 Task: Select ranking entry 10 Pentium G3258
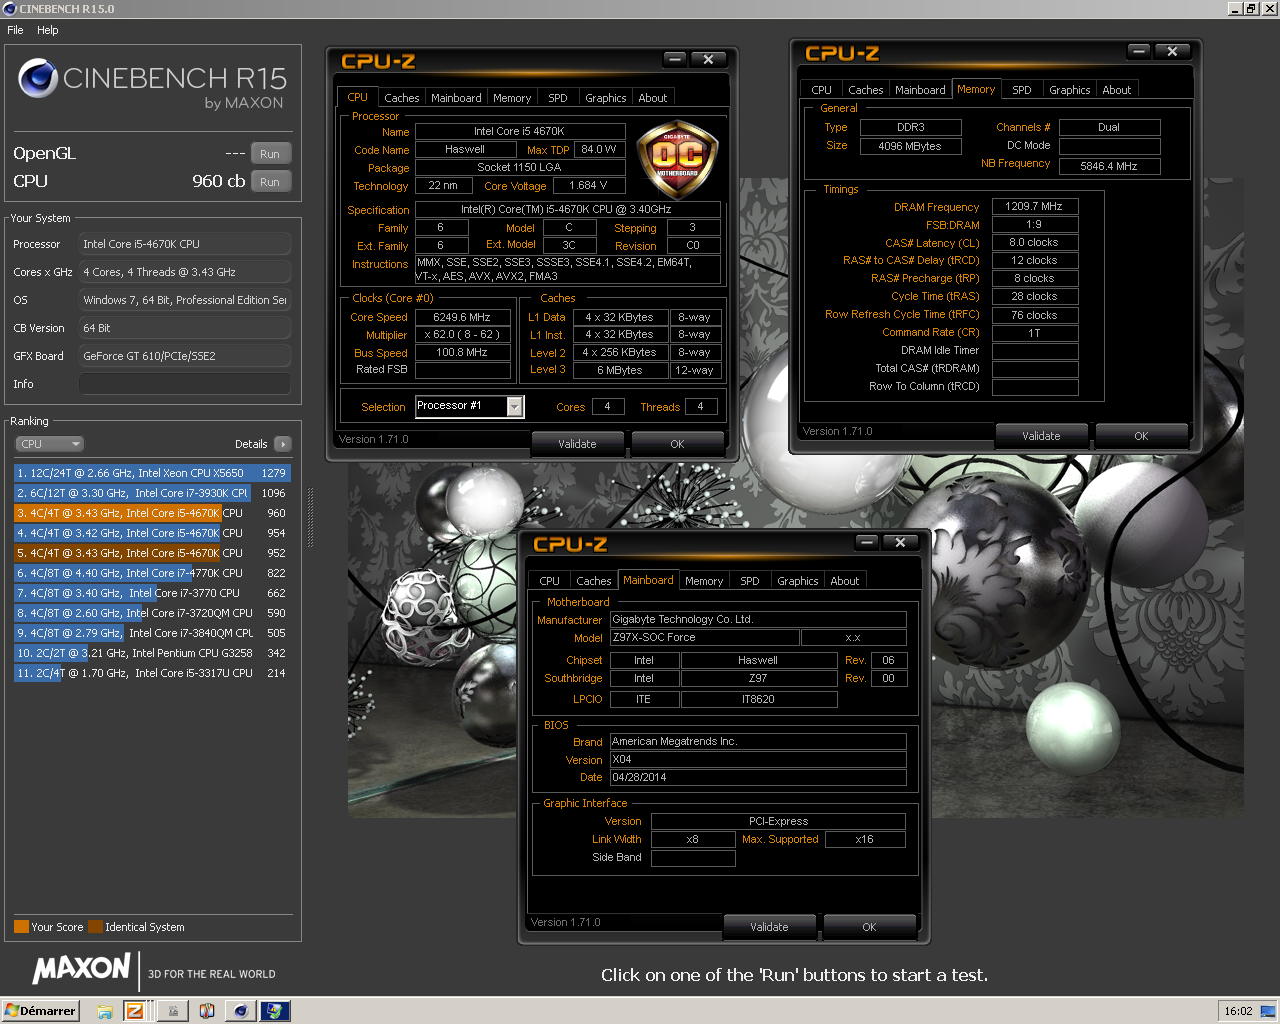click(152, 653)
